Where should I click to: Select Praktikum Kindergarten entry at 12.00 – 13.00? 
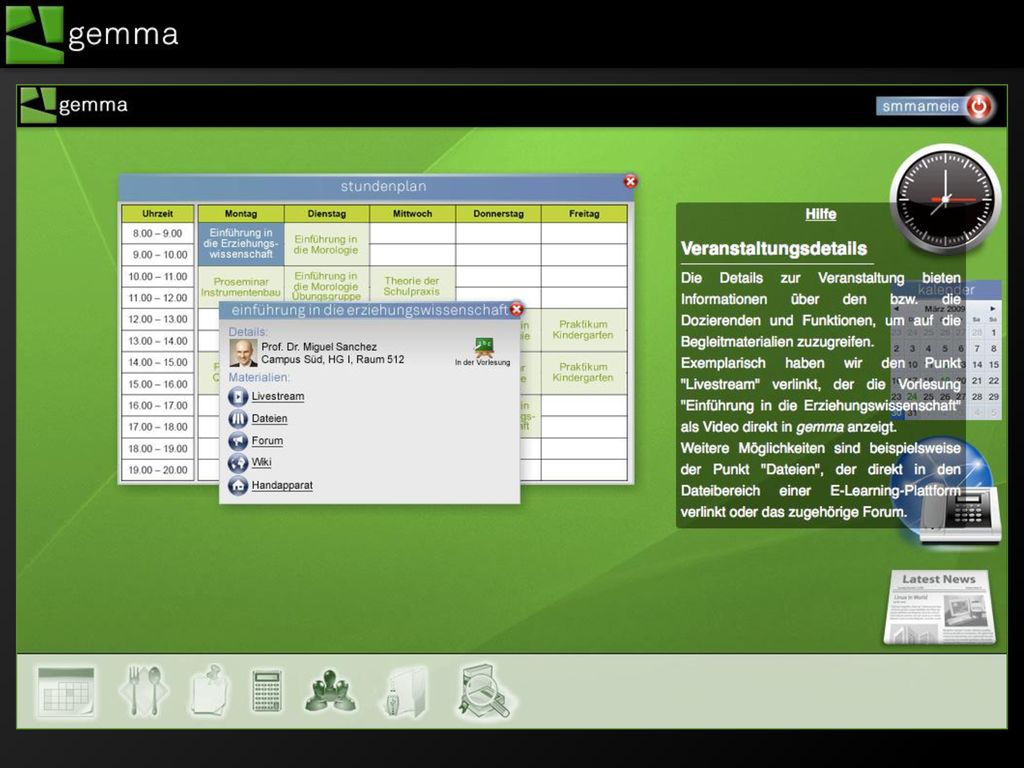(583, 330)
